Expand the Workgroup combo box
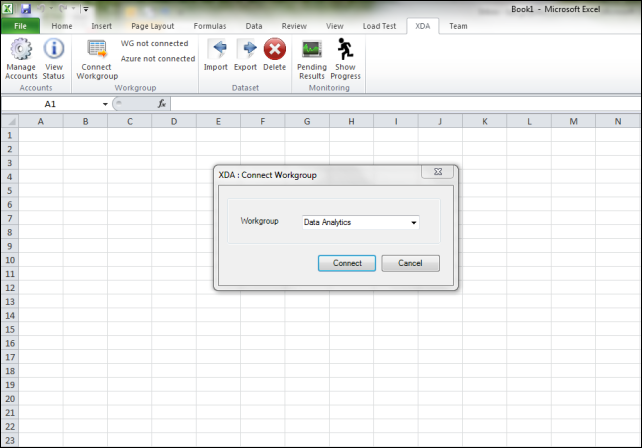Screen dimensions: 642x448 414,222
